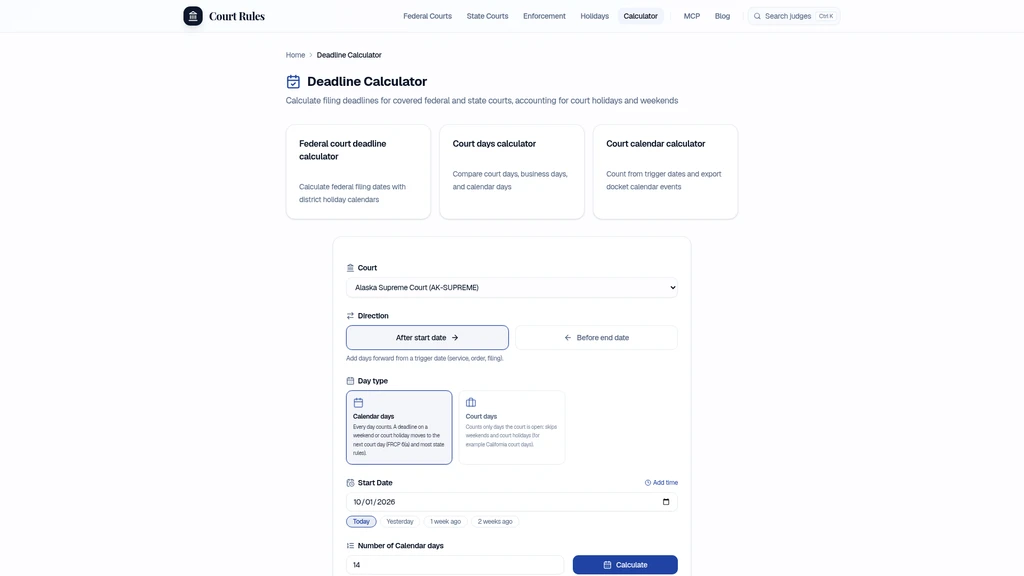
Task: Open the Federal court deadline calculator card
Action: [x=358, y=172]
